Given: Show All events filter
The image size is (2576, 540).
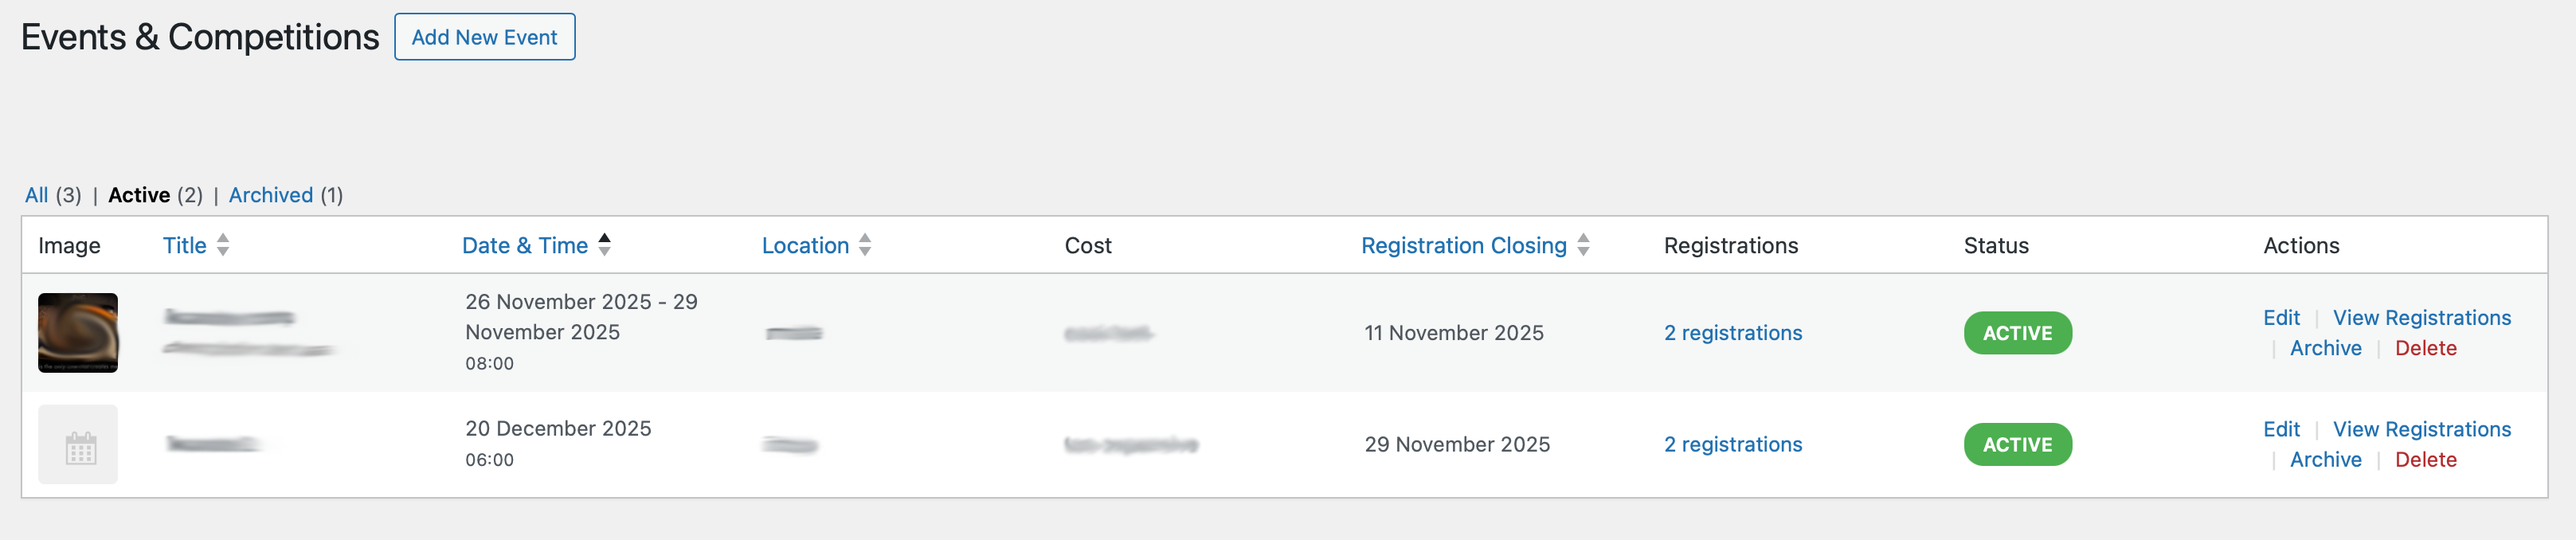Looking at the screenshot, I should pos(36,195).
